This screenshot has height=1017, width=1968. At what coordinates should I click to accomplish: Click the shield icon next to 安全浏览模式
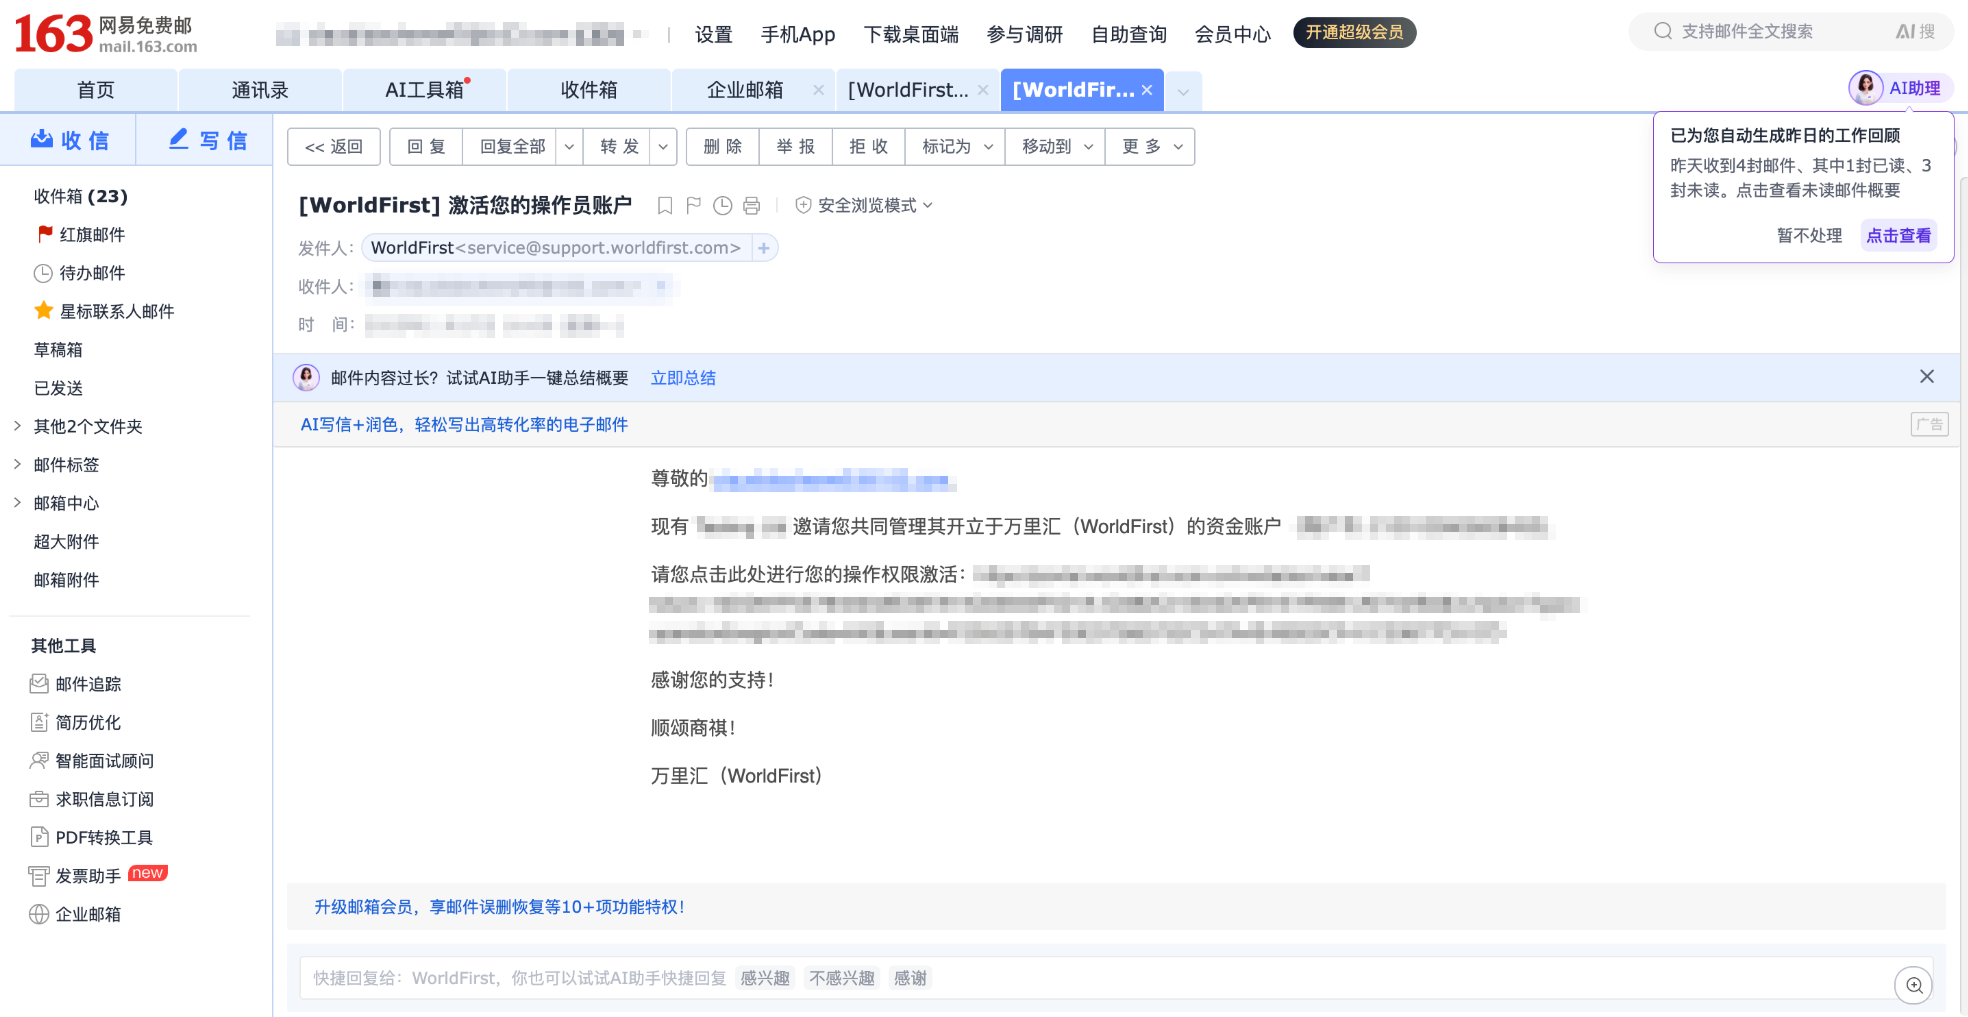803,205
